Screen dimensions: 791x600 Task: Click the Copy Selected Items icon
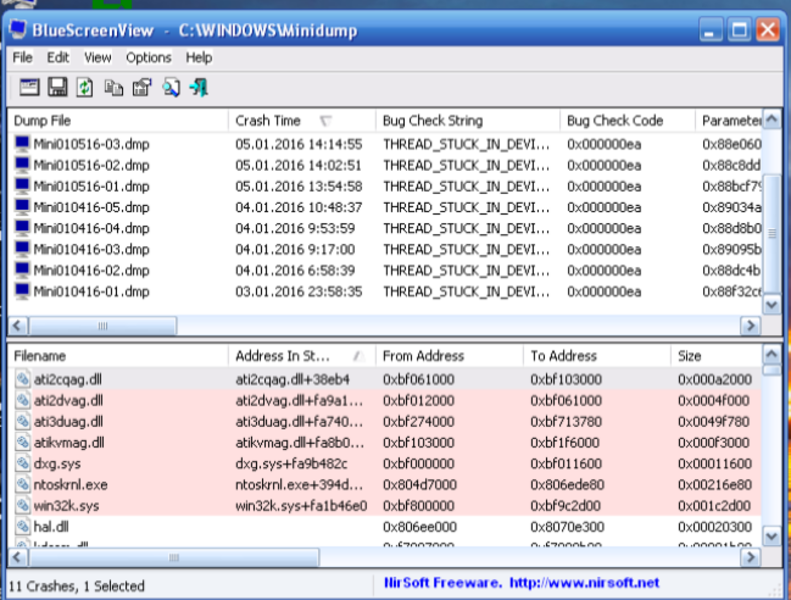pyautogui.click(x=114, y=88)
